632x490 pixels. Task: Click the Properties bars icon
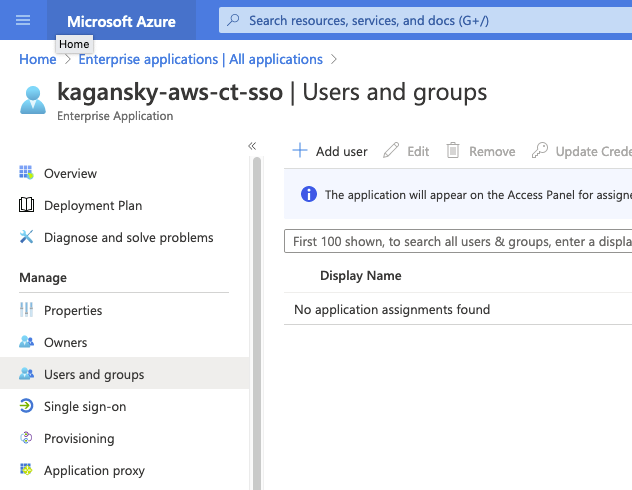pos(27,310)
